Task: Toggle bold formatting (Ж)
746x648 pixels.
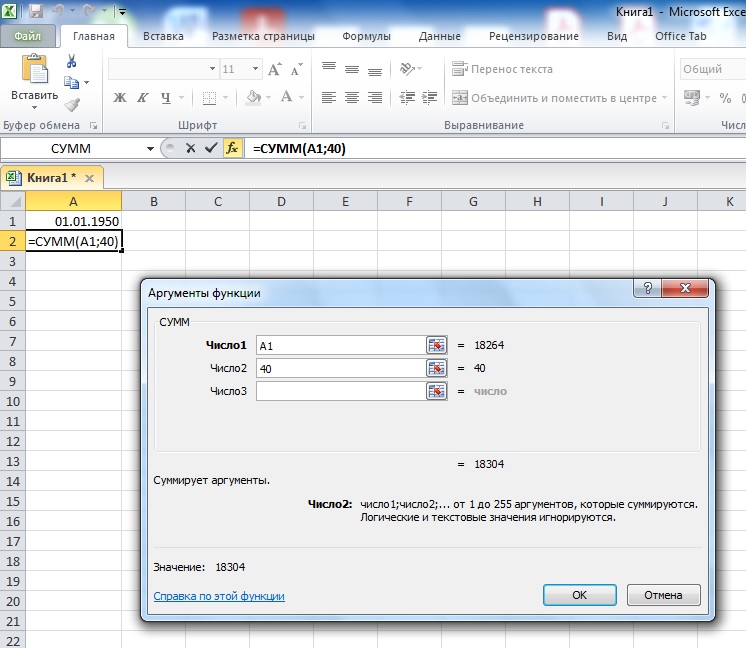Action: pos(120,98)
